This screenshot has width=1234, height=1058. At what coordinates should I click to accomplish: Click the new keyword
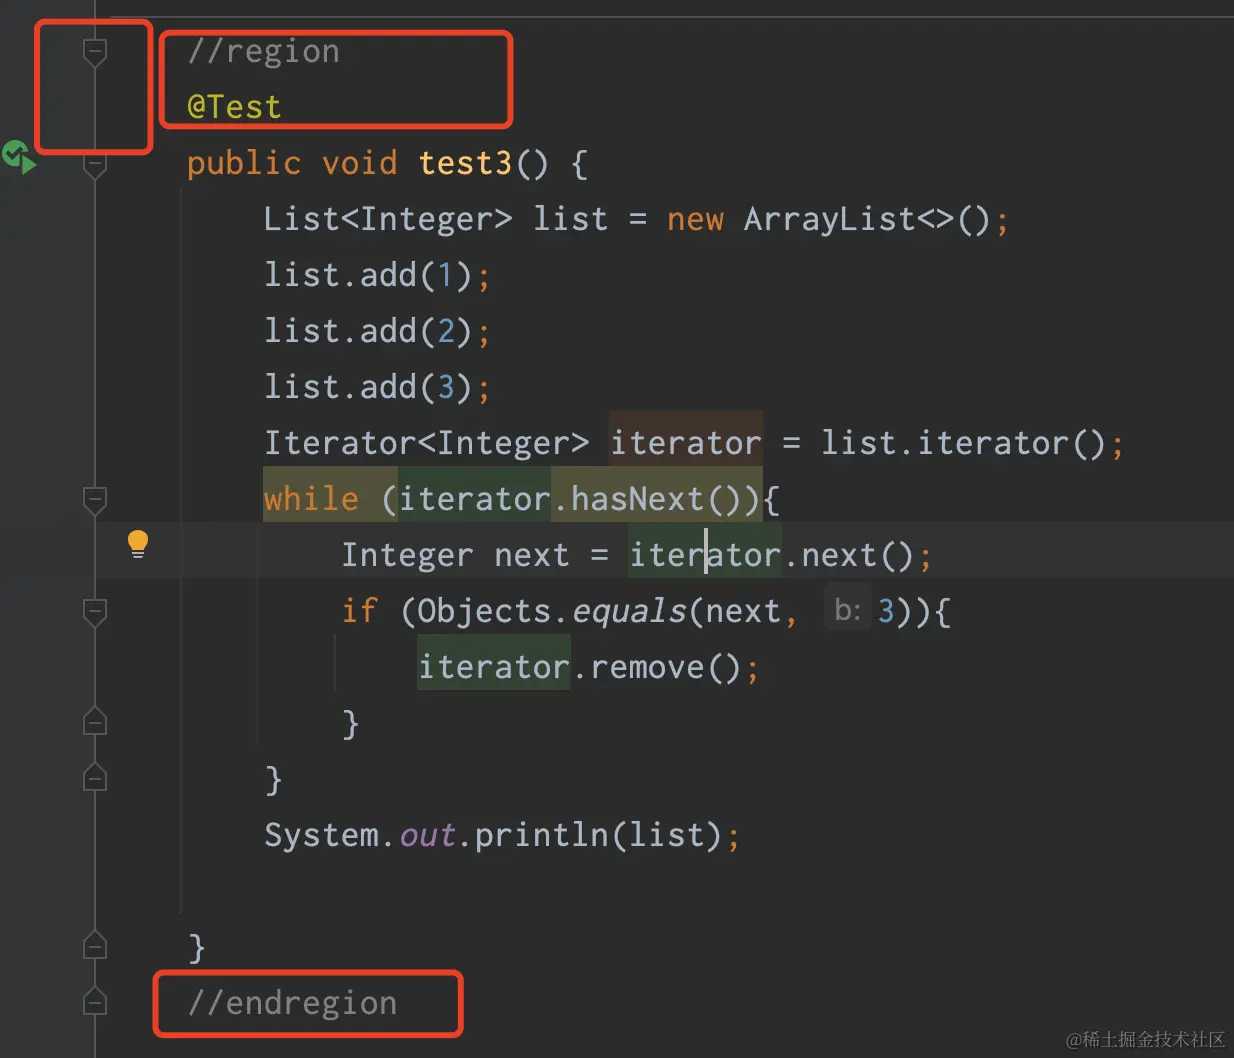pos(695,219)
